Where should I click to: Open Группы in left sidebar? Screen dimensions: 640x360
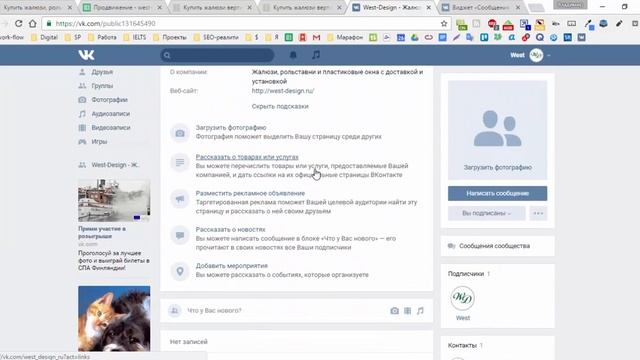pyautogui.click(x=102, y=86)
